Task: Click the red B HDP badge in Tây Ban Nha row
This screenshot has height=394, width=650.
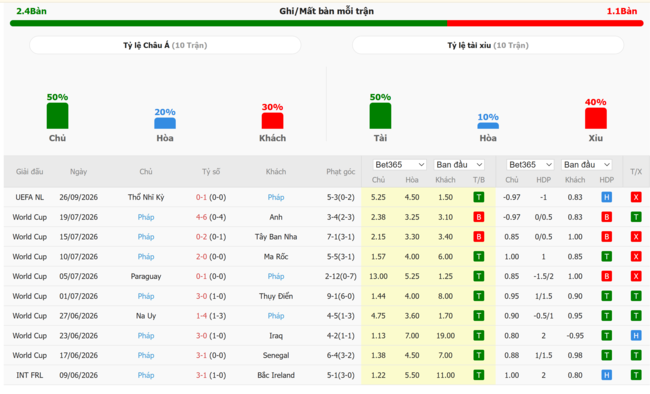Action: coord(606,237)
